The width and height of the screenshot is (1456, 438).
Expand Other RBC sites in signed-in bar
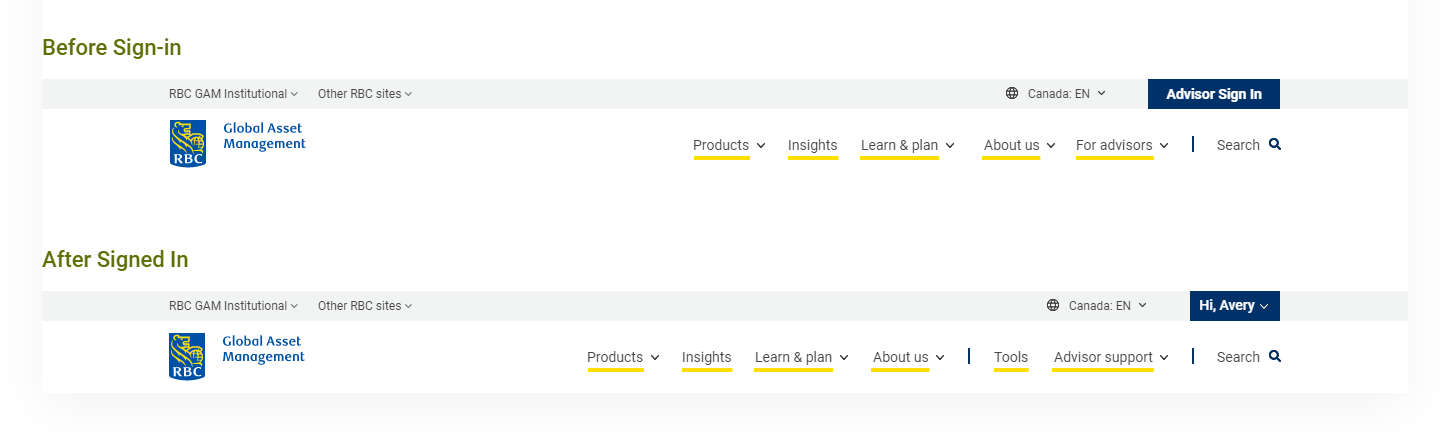click(x=365, y=306)
